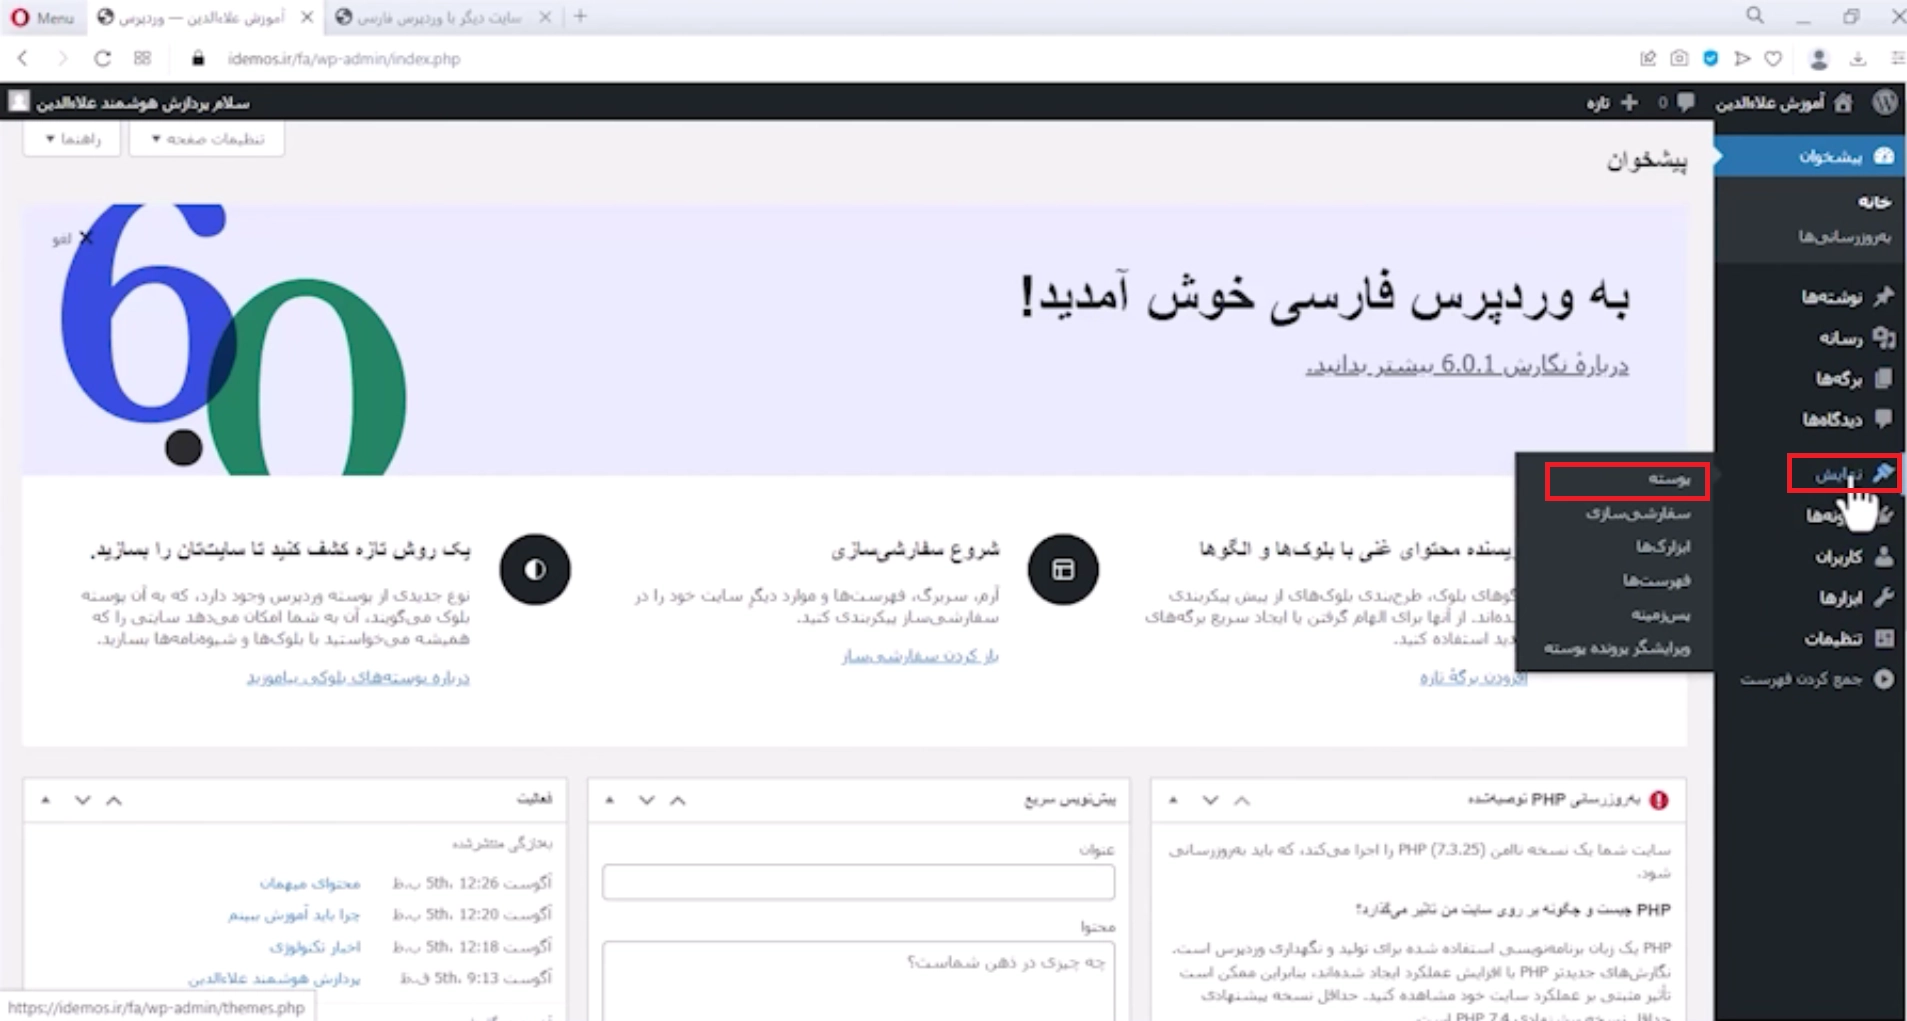1907x1021 pixels.
Task: Open افزودن برگه تازه link
Action: [x=1473, y=678]
